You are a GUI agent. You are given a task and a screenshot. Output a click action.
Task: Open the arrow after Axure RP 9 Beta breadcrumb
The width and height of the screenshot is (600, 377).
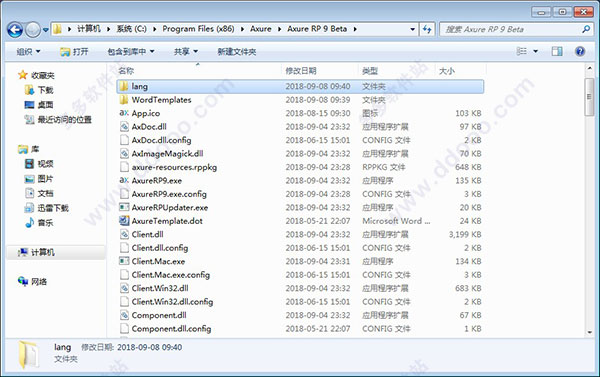tap(355, 29)
